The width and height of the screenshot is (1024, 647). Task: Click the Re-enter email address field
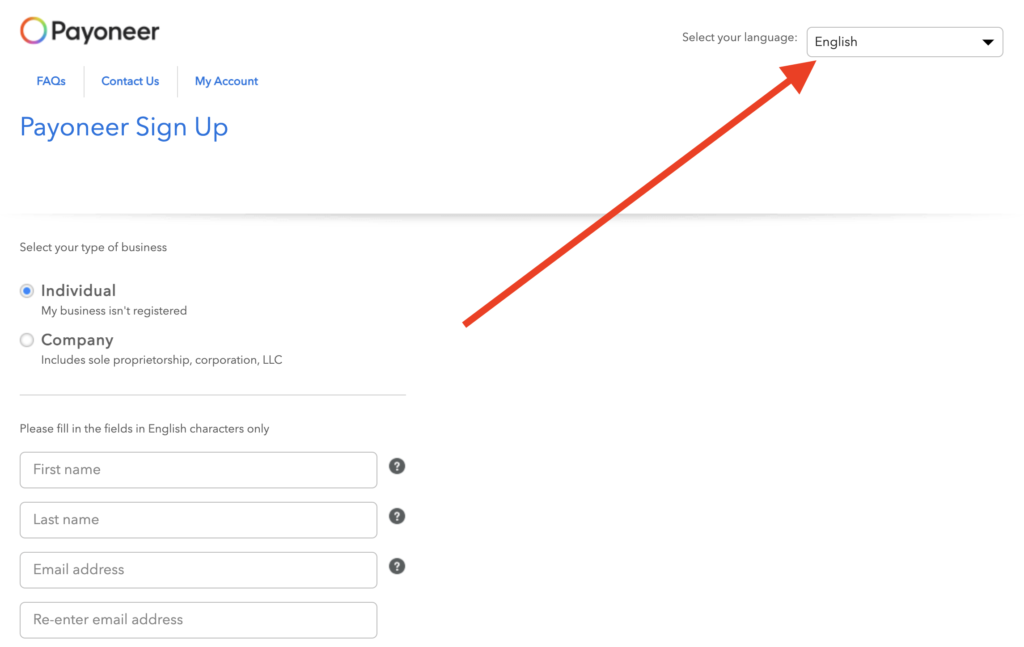coord(198,620)
